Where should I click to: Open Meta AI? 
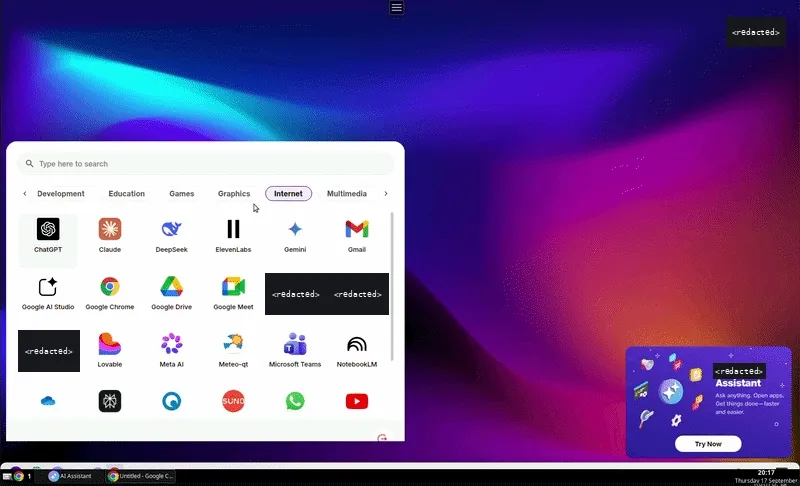(171, 350)
